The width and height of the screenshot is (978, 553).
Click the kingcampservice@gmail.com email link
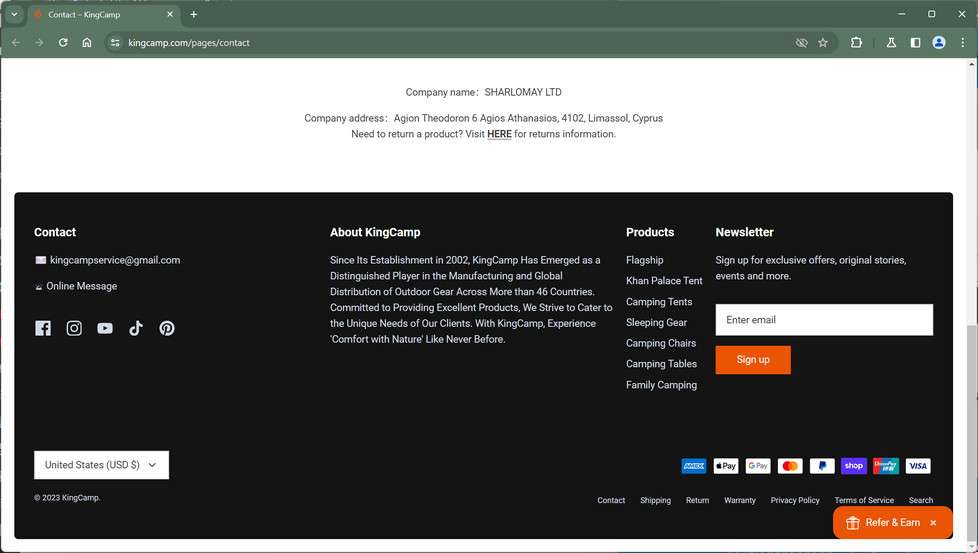115,260
